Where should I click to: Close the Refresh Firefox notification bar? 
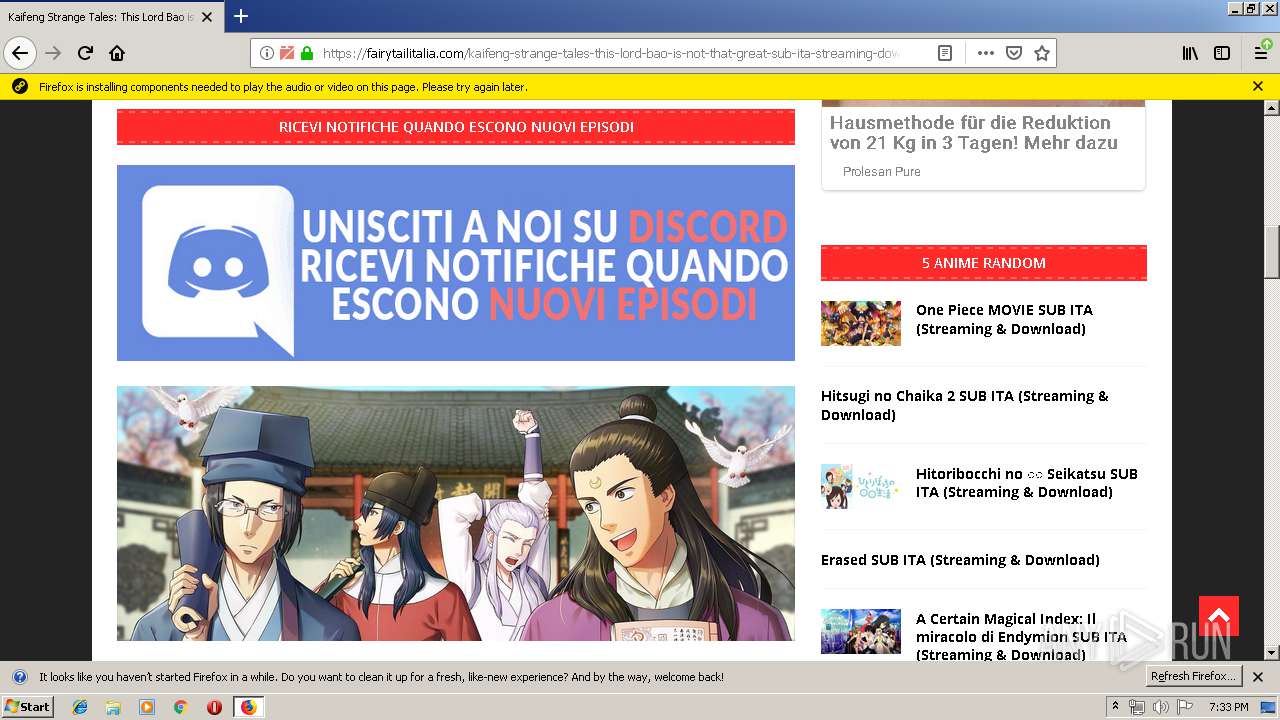(1258, 677)
